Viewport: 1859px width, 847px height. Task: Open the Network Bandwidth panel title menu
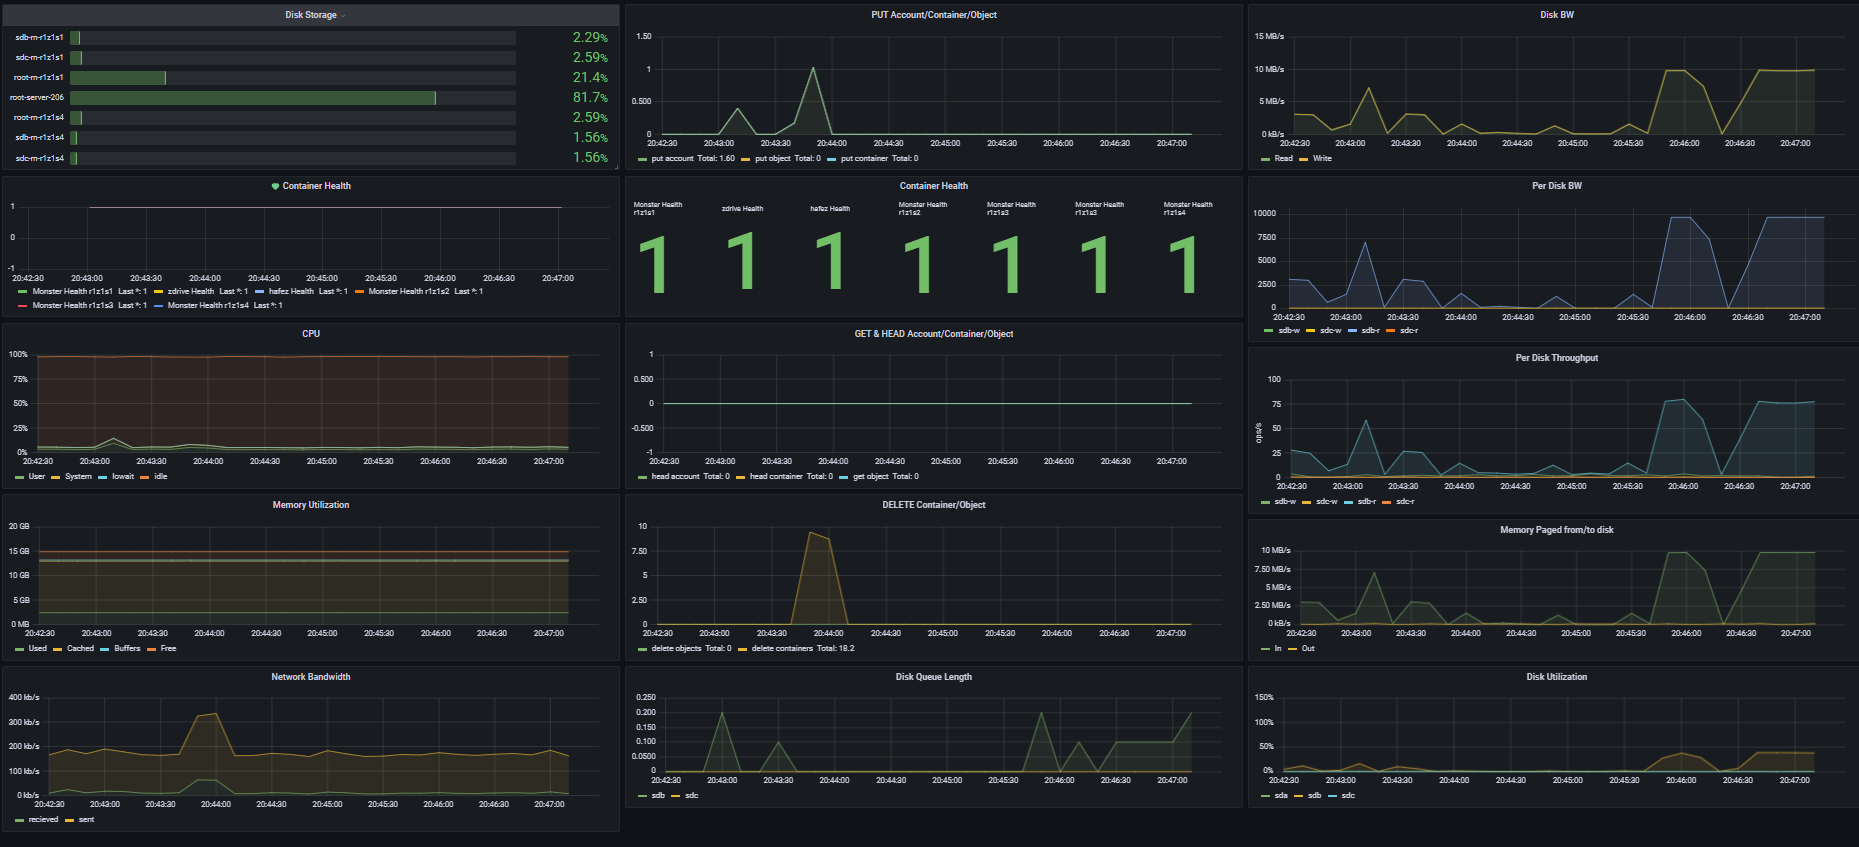pos(310,677)
